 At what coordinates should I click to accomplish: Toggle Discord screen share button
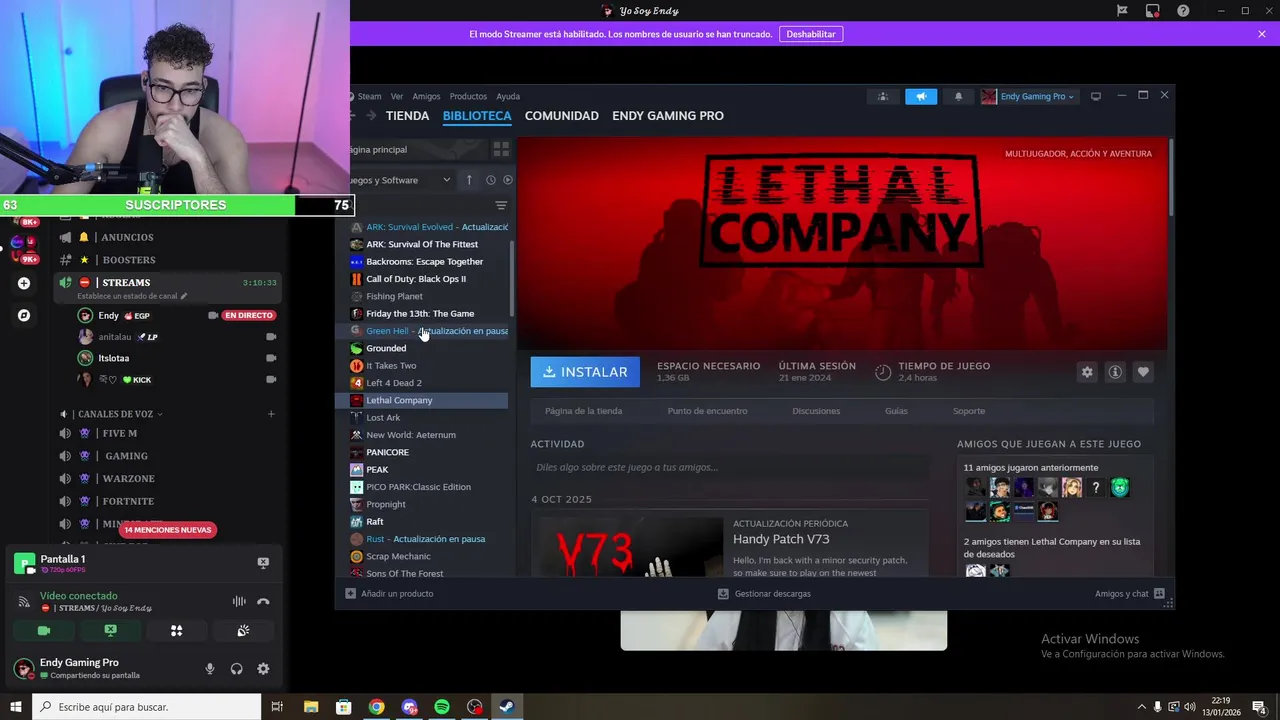point(110,631)
